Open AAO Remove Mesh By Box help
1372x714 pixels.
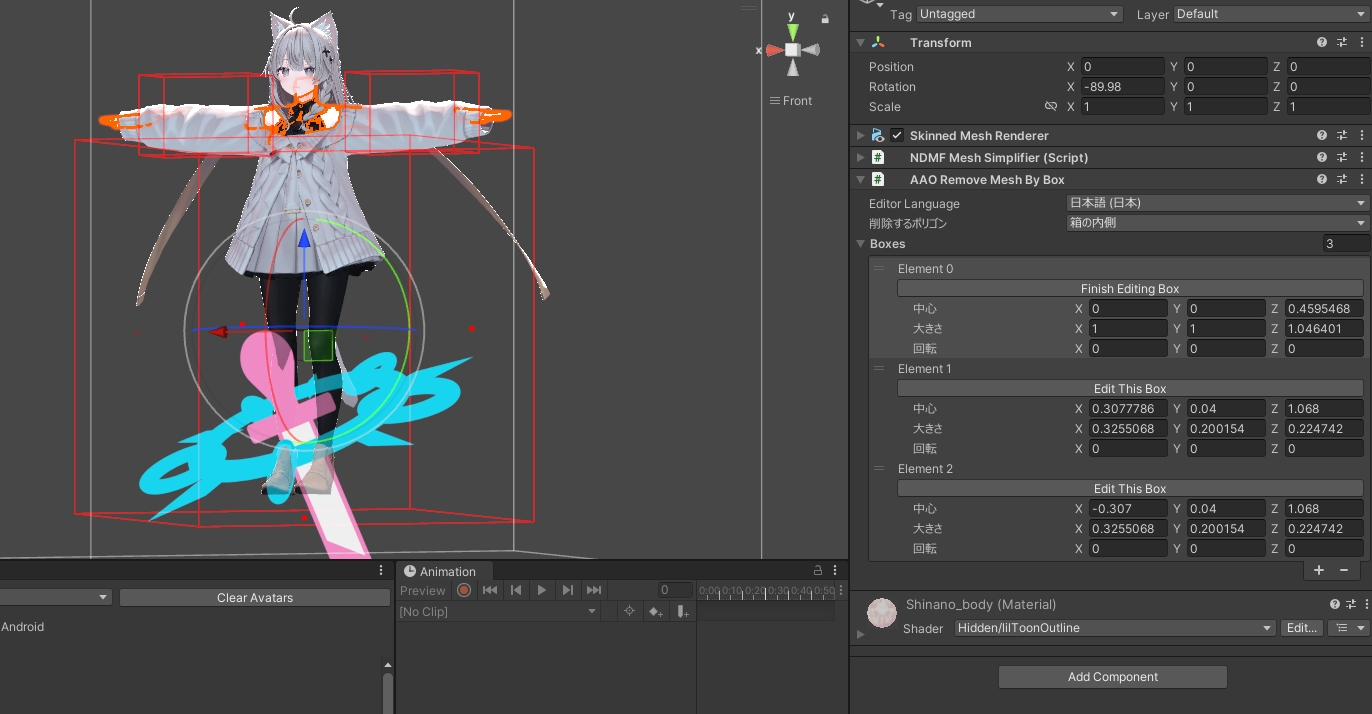[1322, 179]
